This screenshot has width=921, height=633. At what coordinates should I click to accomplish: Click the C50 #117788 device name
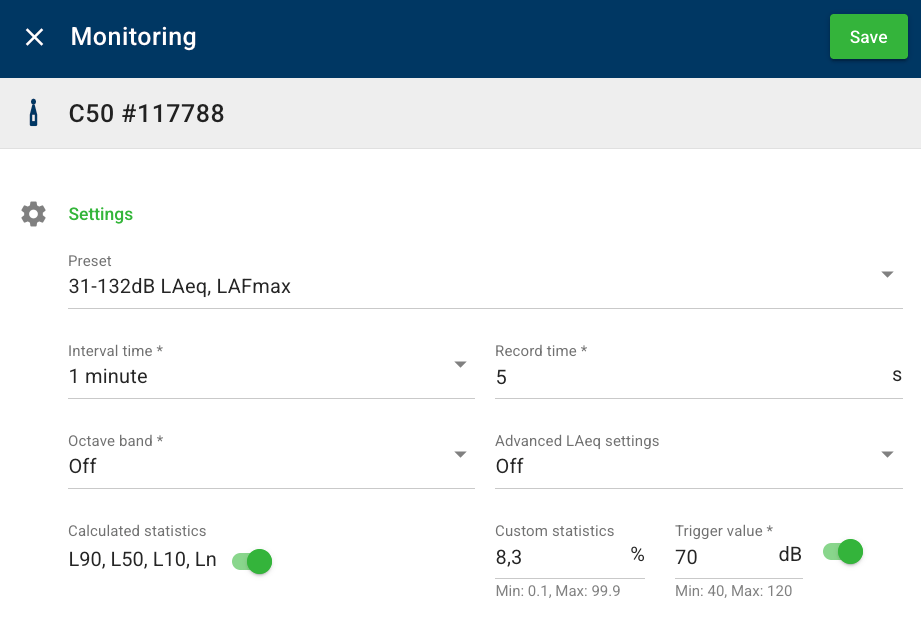click(x=146, y=113)
